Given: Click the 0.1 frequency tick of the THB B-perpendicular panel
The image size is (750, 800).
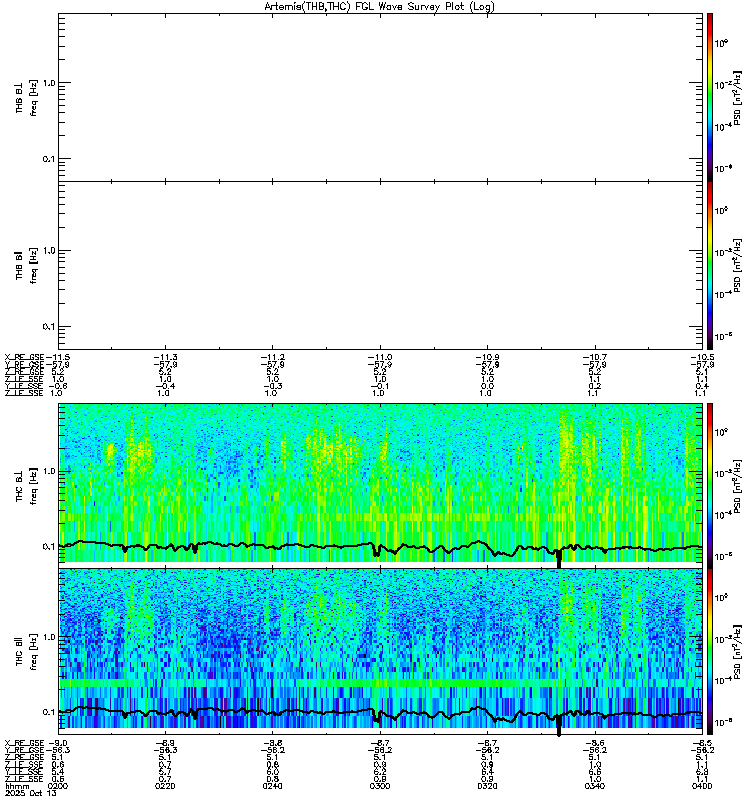Looking at the screenshot, I should click(x=49, y=159).
